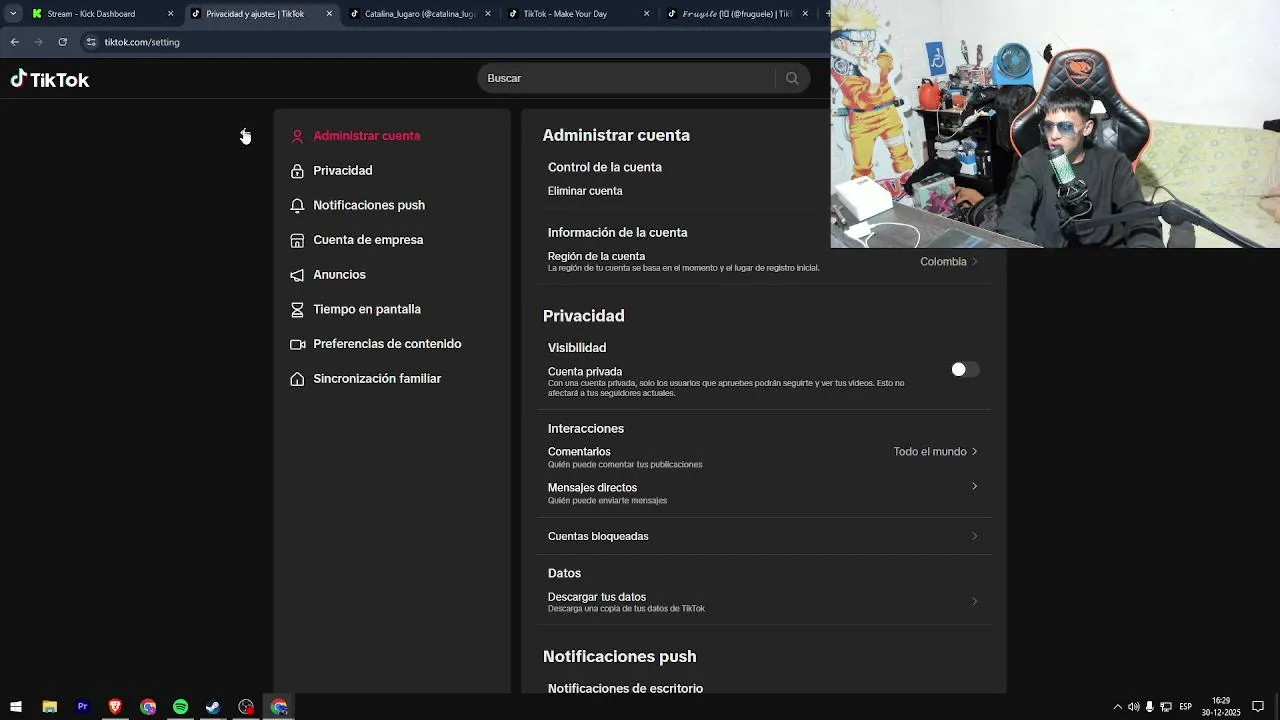Toggle the Cuenta privada switch

tap(965, 370)
